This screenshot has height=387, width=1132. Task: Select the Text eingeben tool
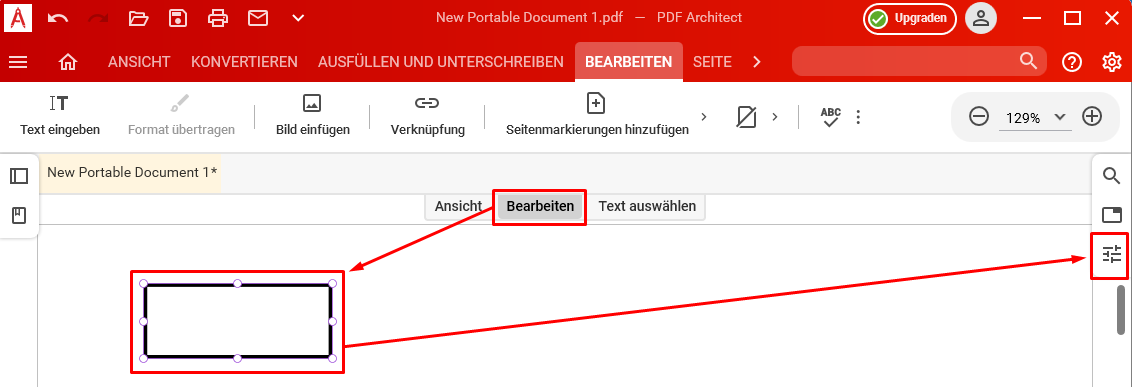coord(60,116)
